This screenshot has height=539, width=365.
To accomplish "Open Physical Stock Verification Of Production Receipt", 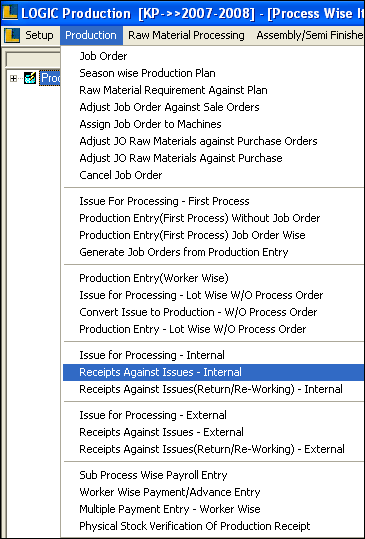I will pos(195,526).
